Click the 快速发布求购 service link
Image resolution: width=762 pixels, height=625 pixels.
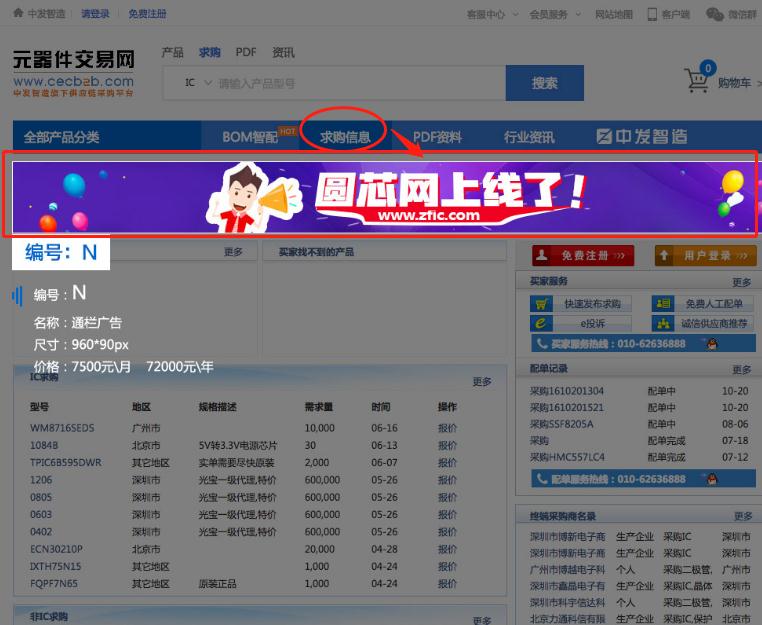(592, 304)
